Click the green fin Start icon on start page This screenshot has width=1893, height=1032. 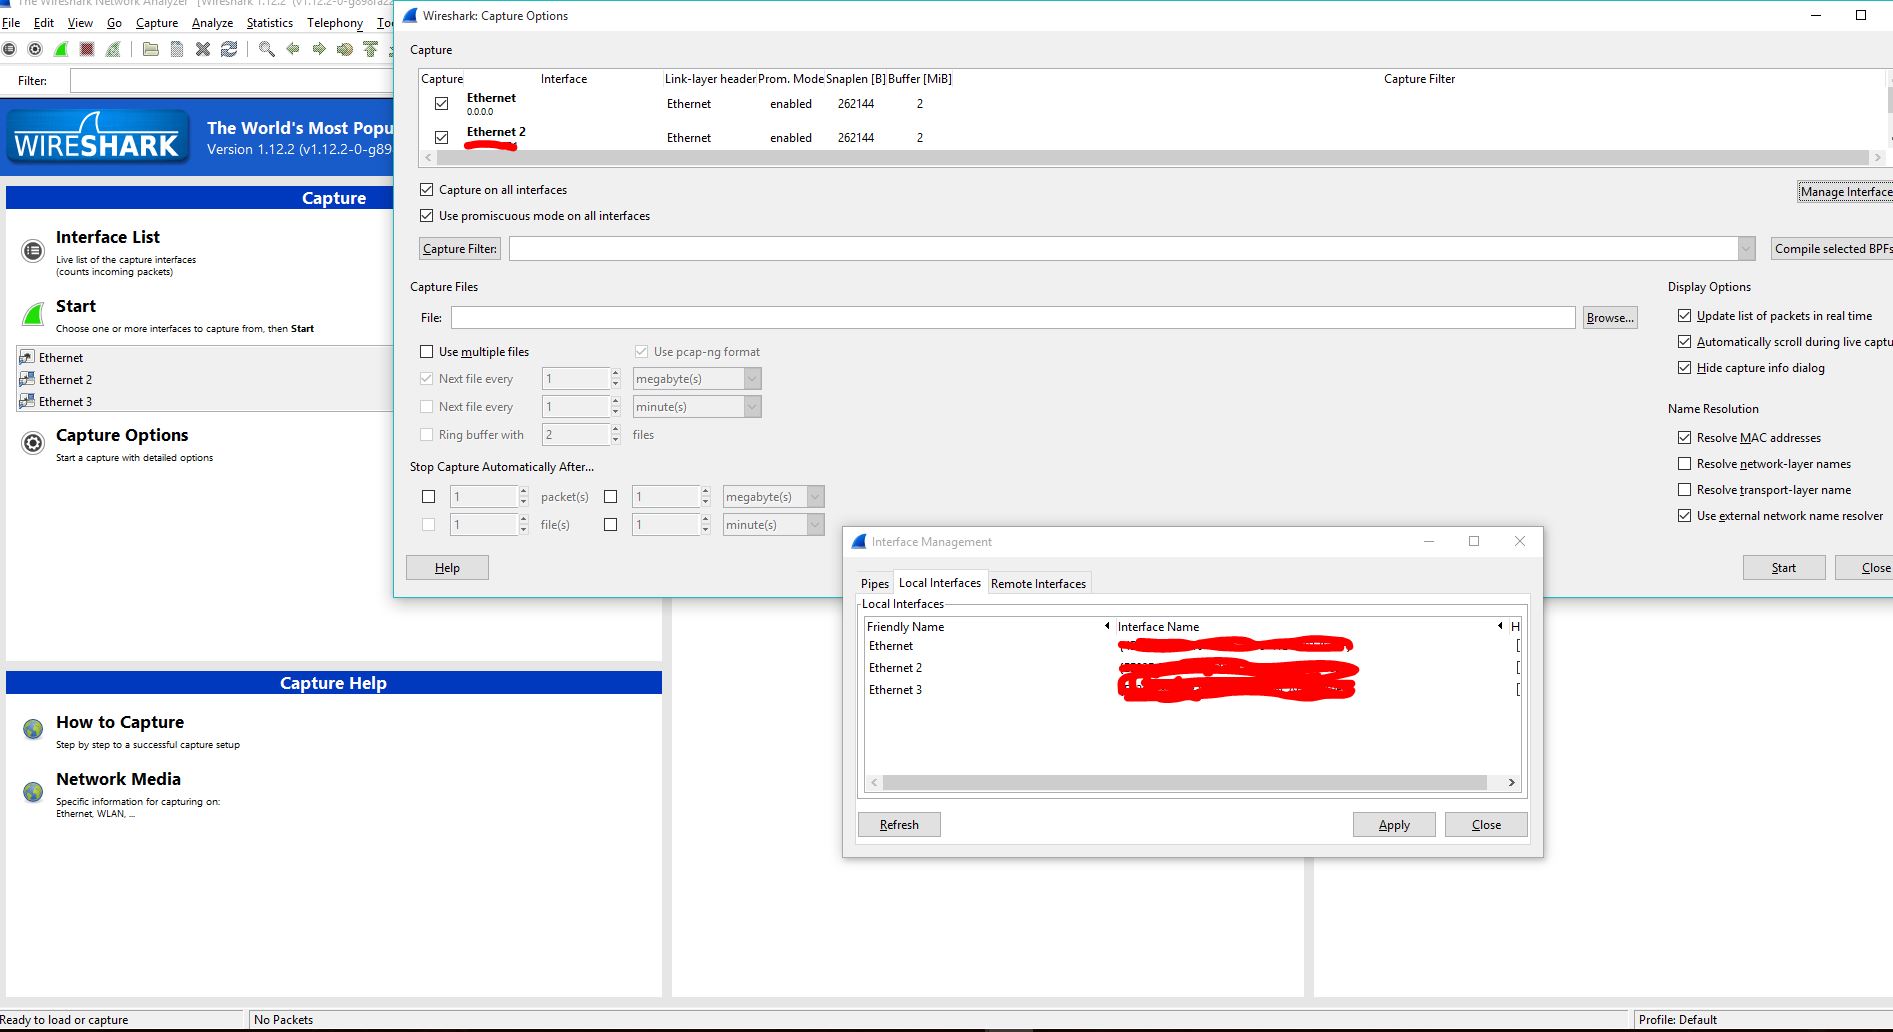click(x=33, y=314)
